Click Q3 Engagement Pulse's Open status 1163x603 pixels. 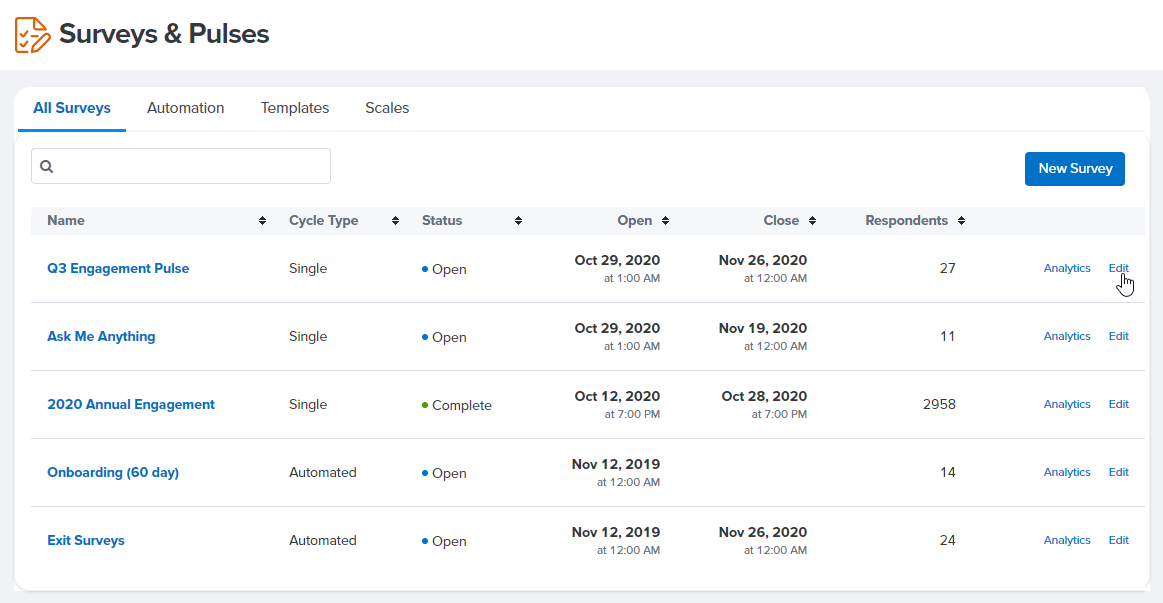444,269
